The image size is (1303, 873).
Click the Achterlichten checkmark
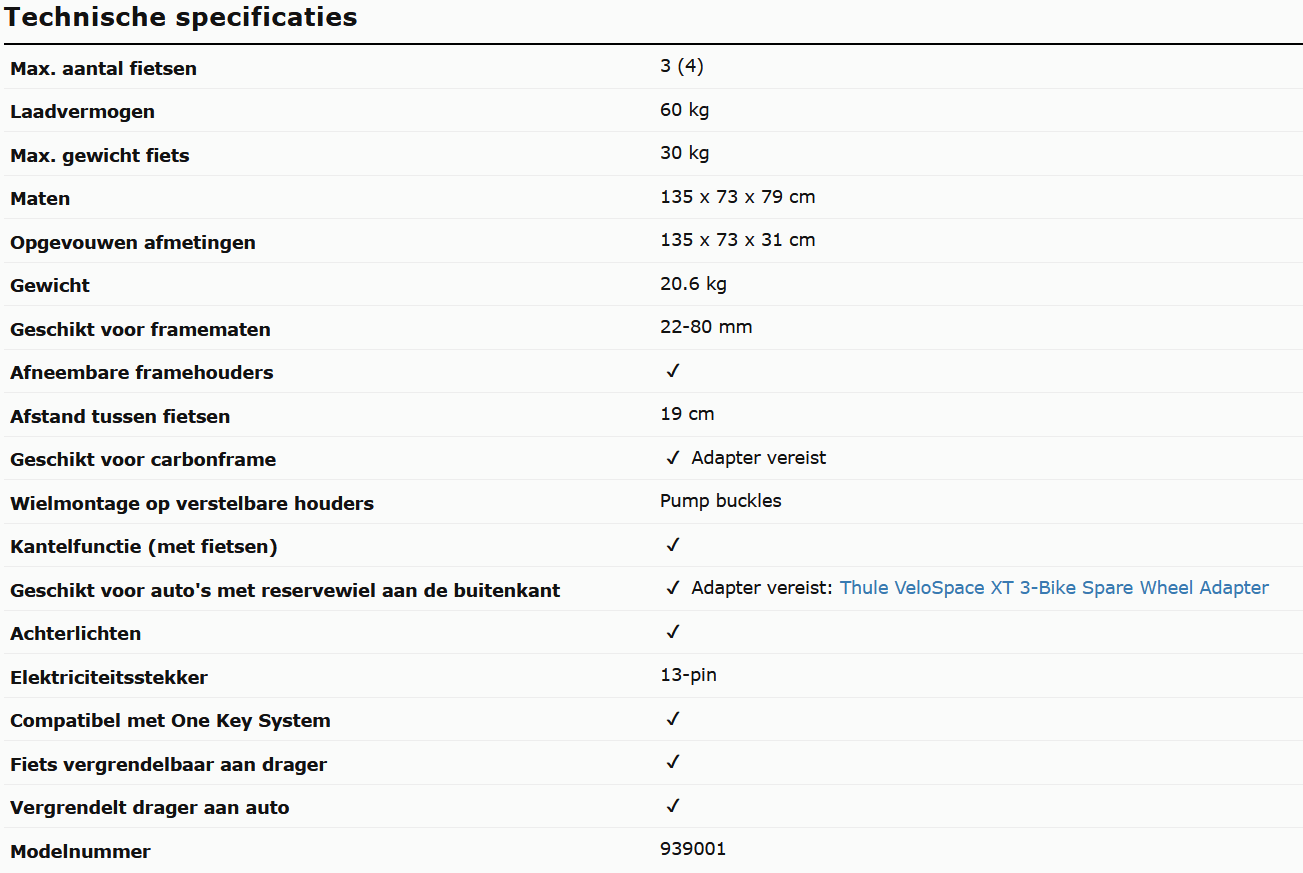coord(673,632)
